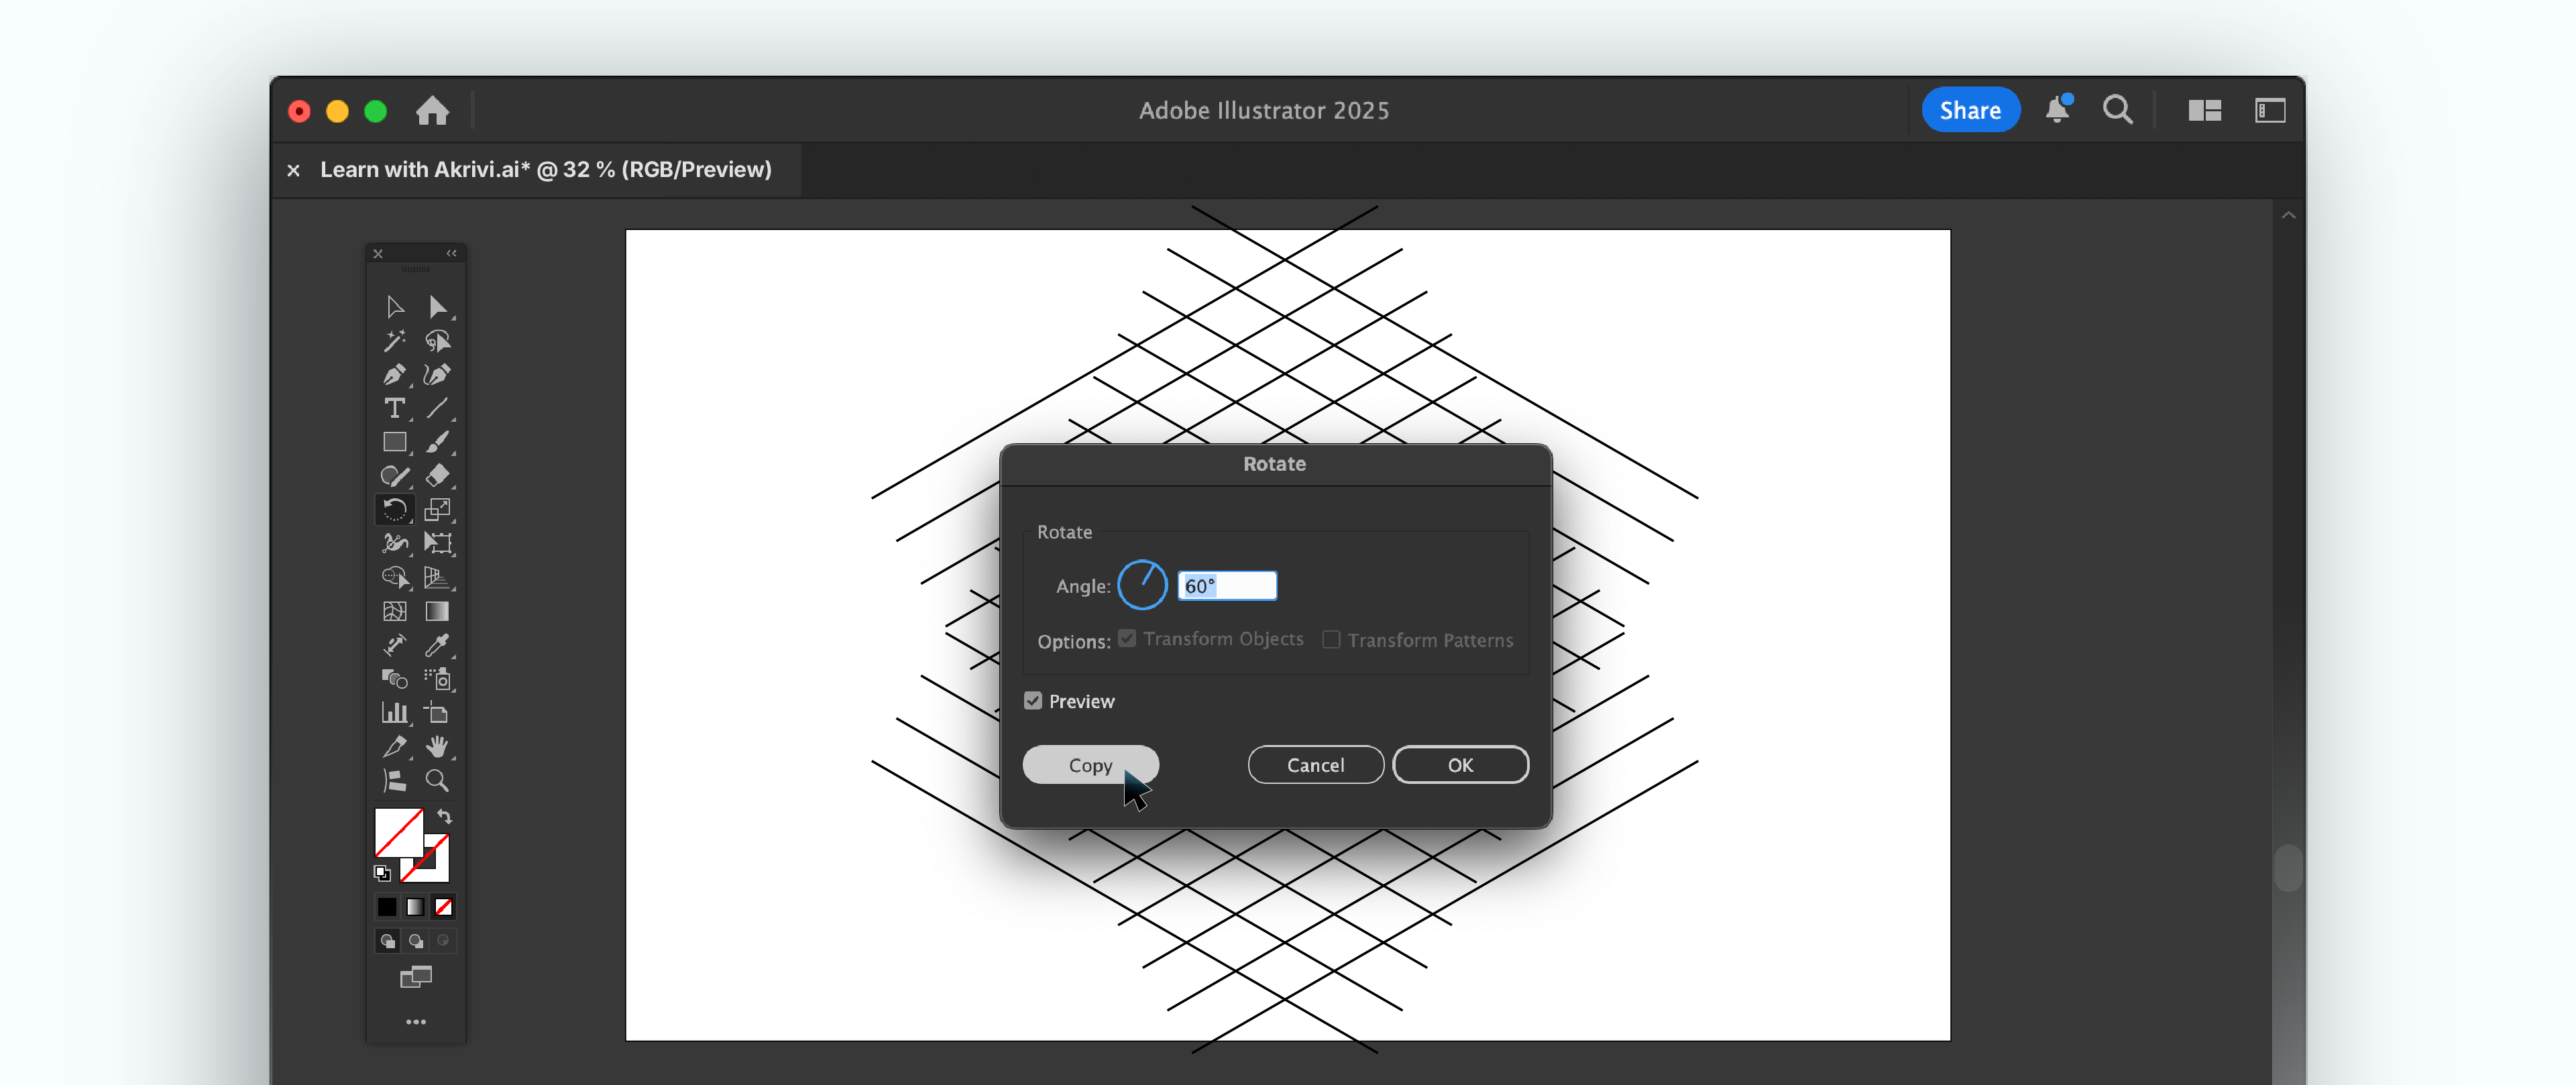Select the Eyedropper tool
Viewport: 2576px width, 1085px height.
click(x=437, y=645)
